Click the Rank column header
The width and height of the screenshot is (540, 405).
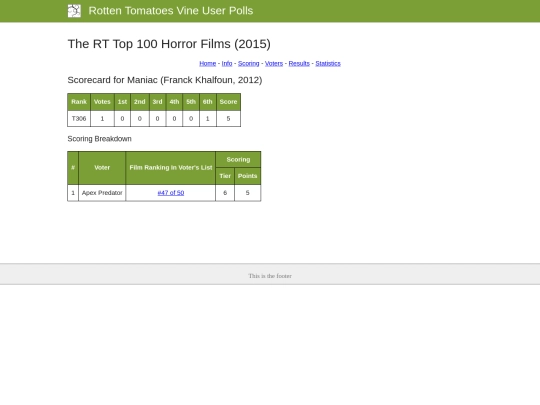pyautogui.click(x=79, y=102)
